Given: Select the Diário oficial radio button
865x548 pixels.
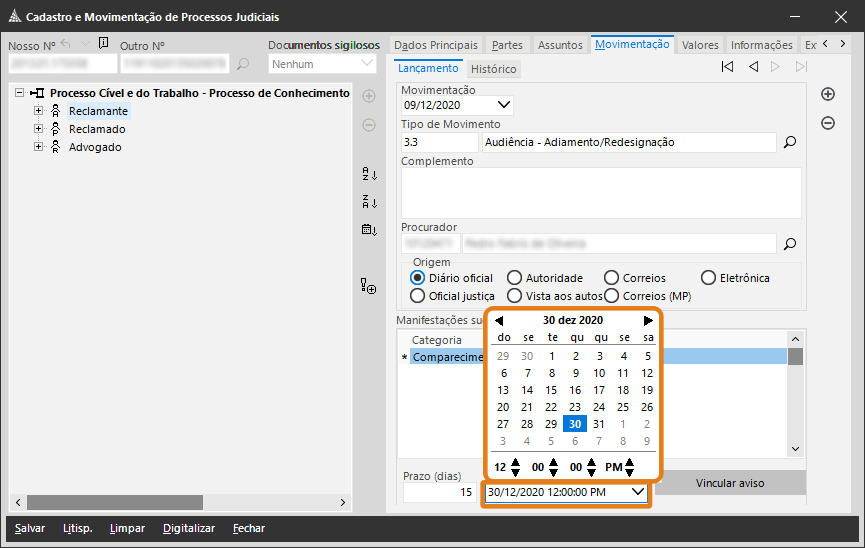Looking at the screenshot, I should [418, 278].
